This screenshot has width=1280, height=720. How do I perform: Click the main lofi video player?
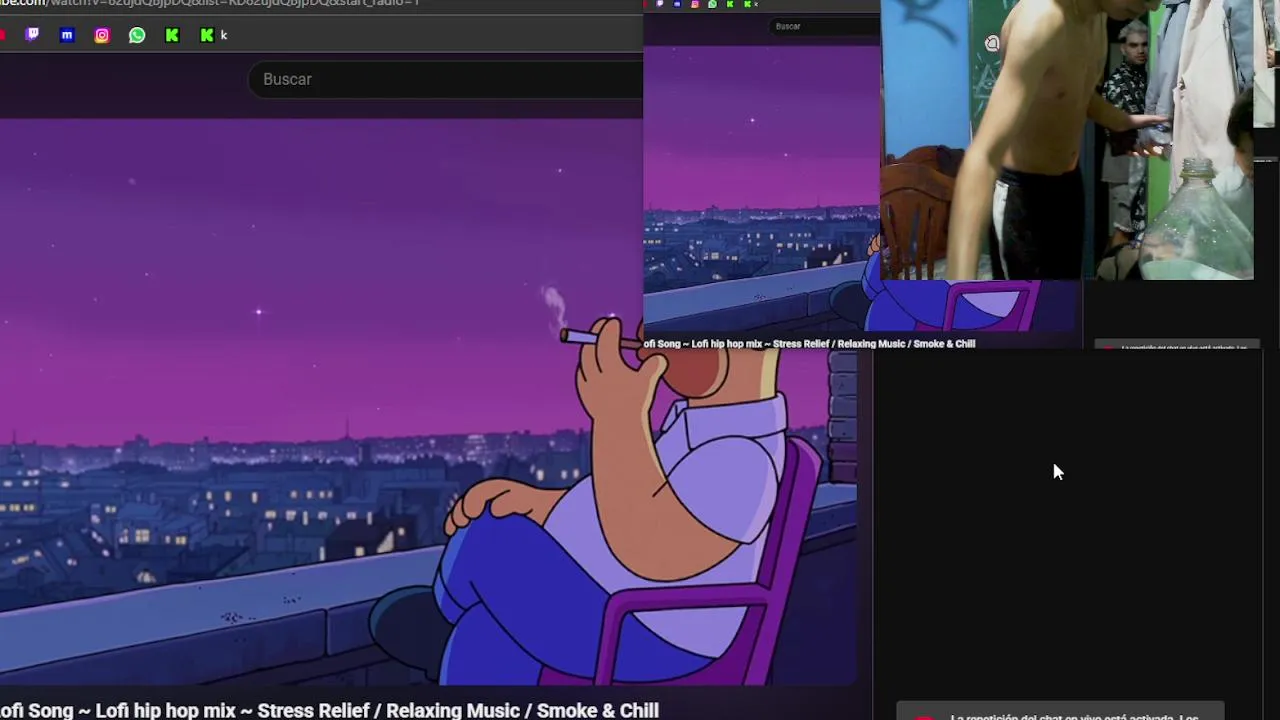pos(428,402)
